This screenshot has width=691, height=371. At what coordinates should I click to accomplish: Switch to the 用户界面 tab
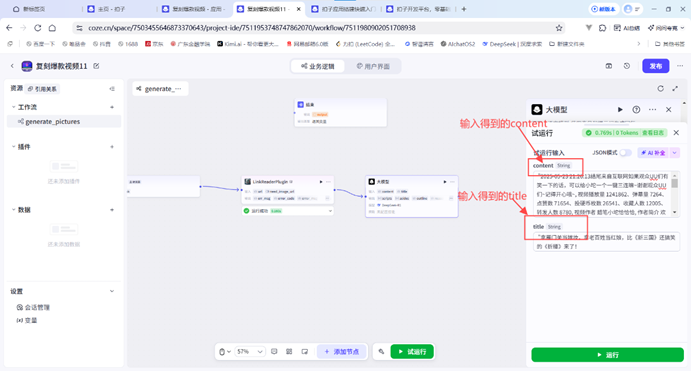click(x=373, y=66)
